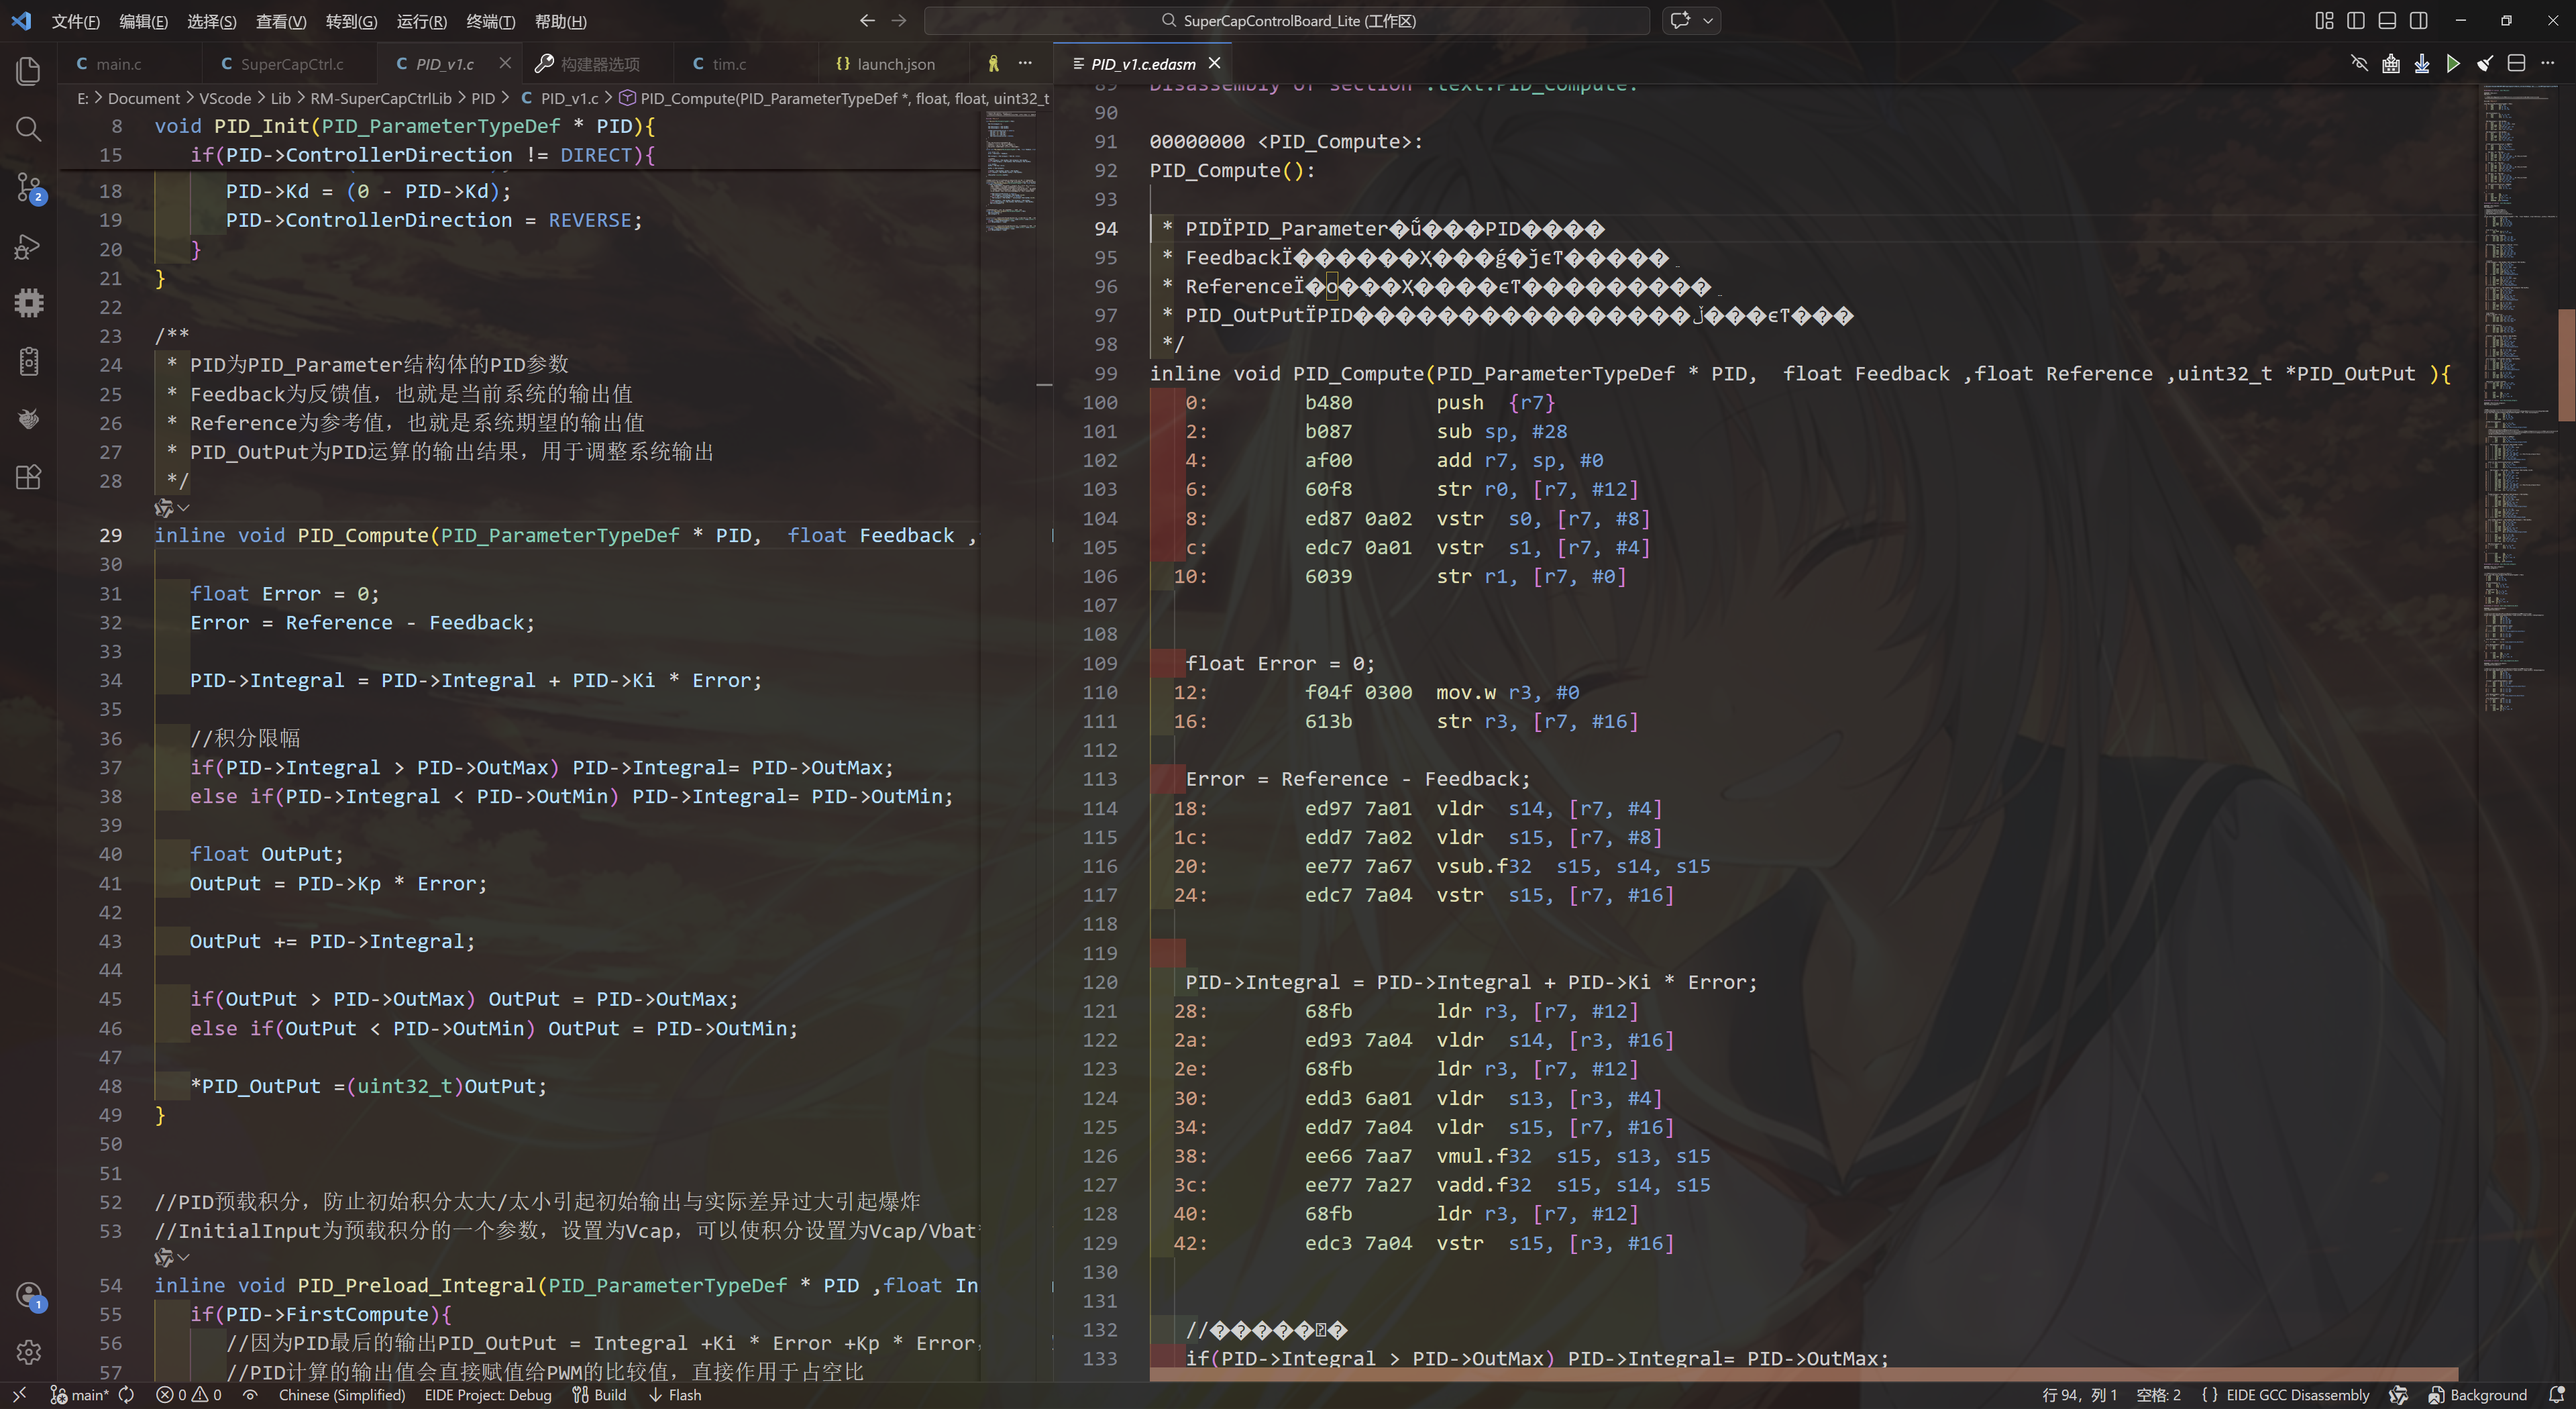
Task: Go back with the left arrow
Action: tap(867, 21)
